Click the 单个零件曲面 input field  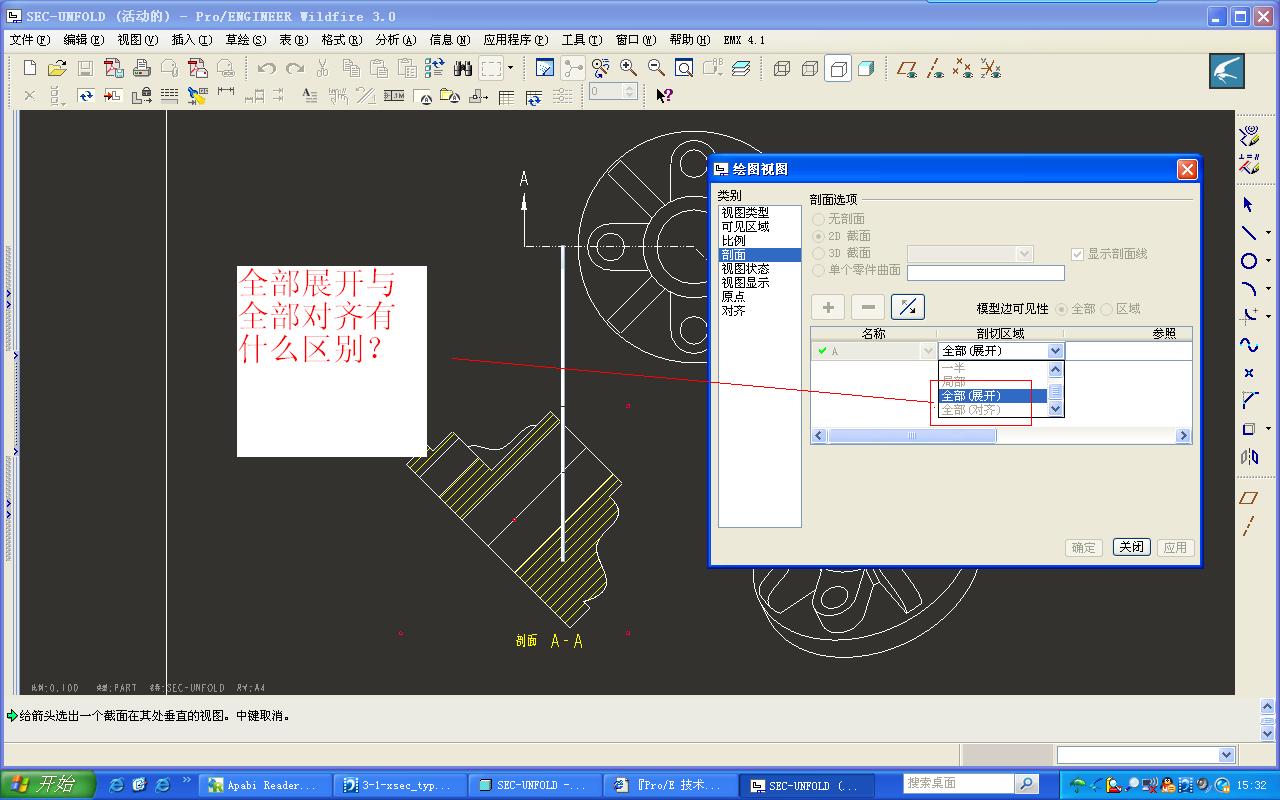click(x=986, y=272)
